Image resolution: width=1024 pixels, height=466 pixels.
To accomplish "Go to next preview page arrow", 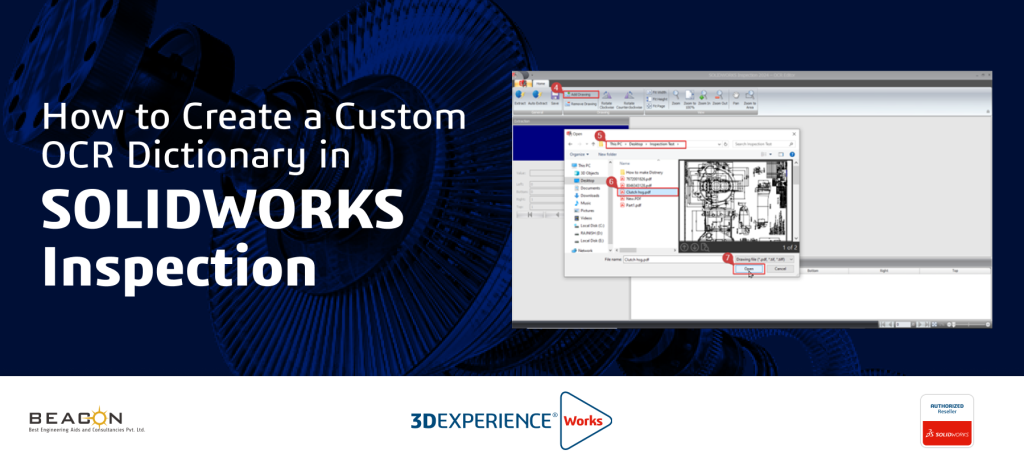I will click(x=694, y=247).
